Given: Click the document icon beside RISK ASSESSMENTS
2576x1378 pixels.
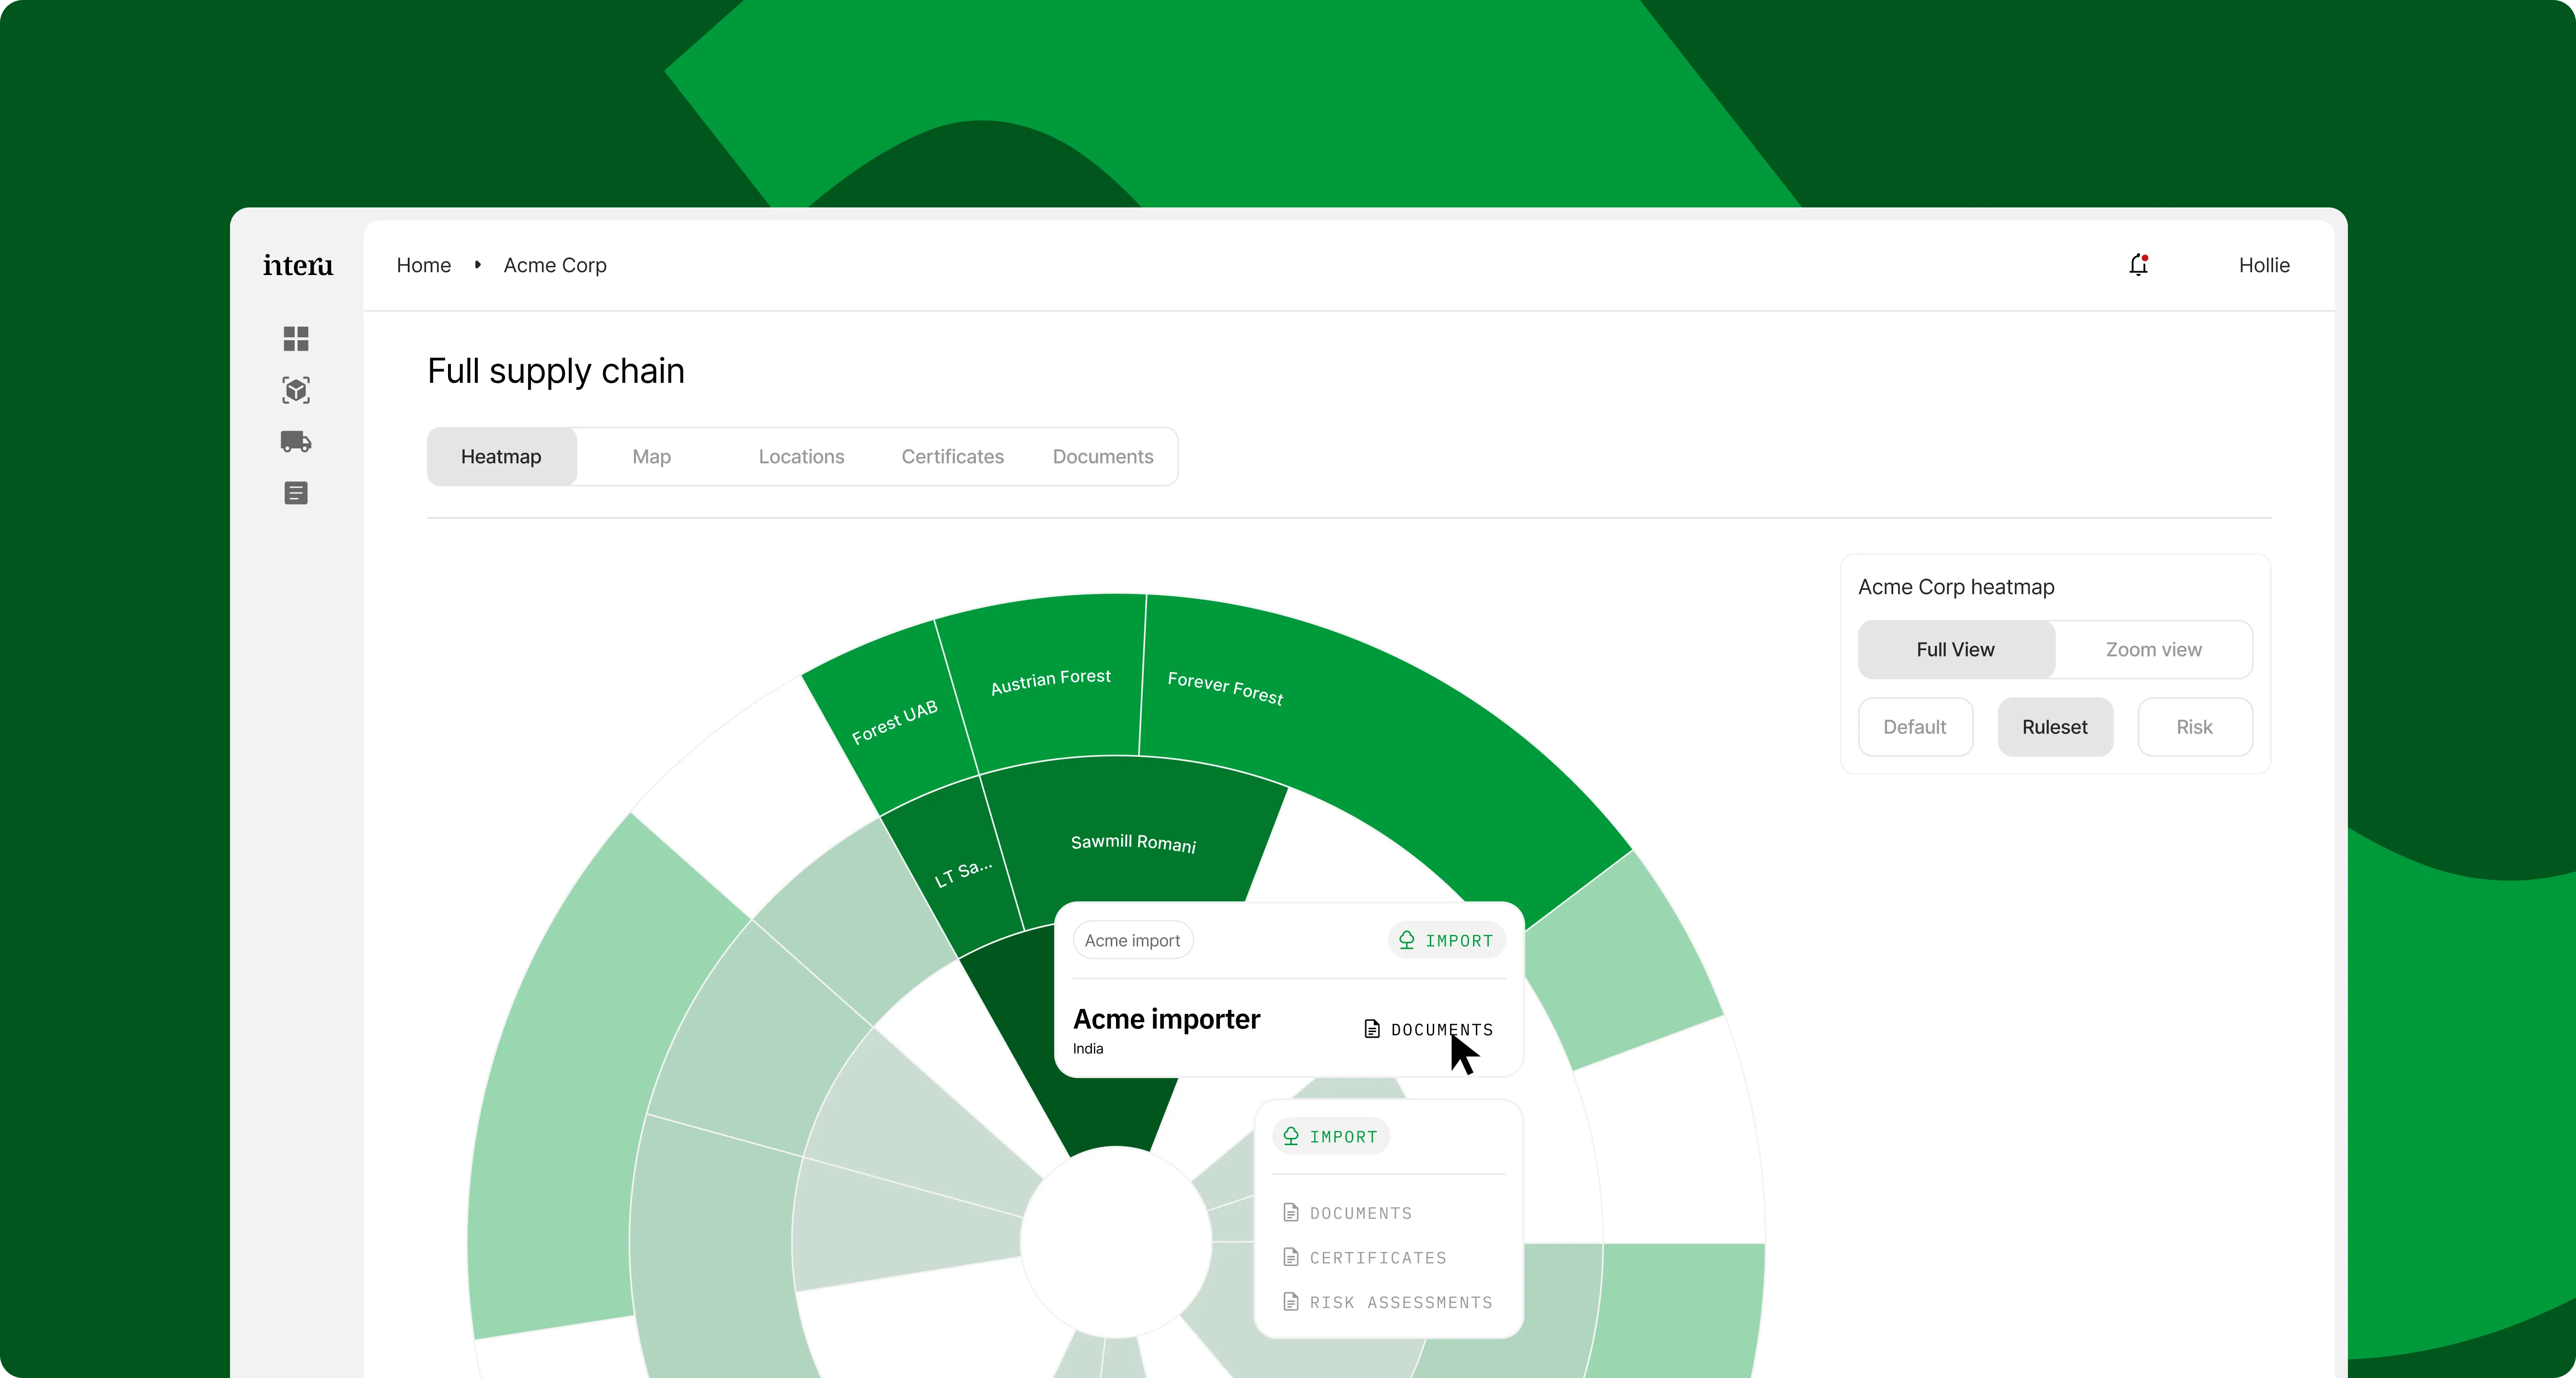Looking at the screenshot, I should tap(1291, 1302).
